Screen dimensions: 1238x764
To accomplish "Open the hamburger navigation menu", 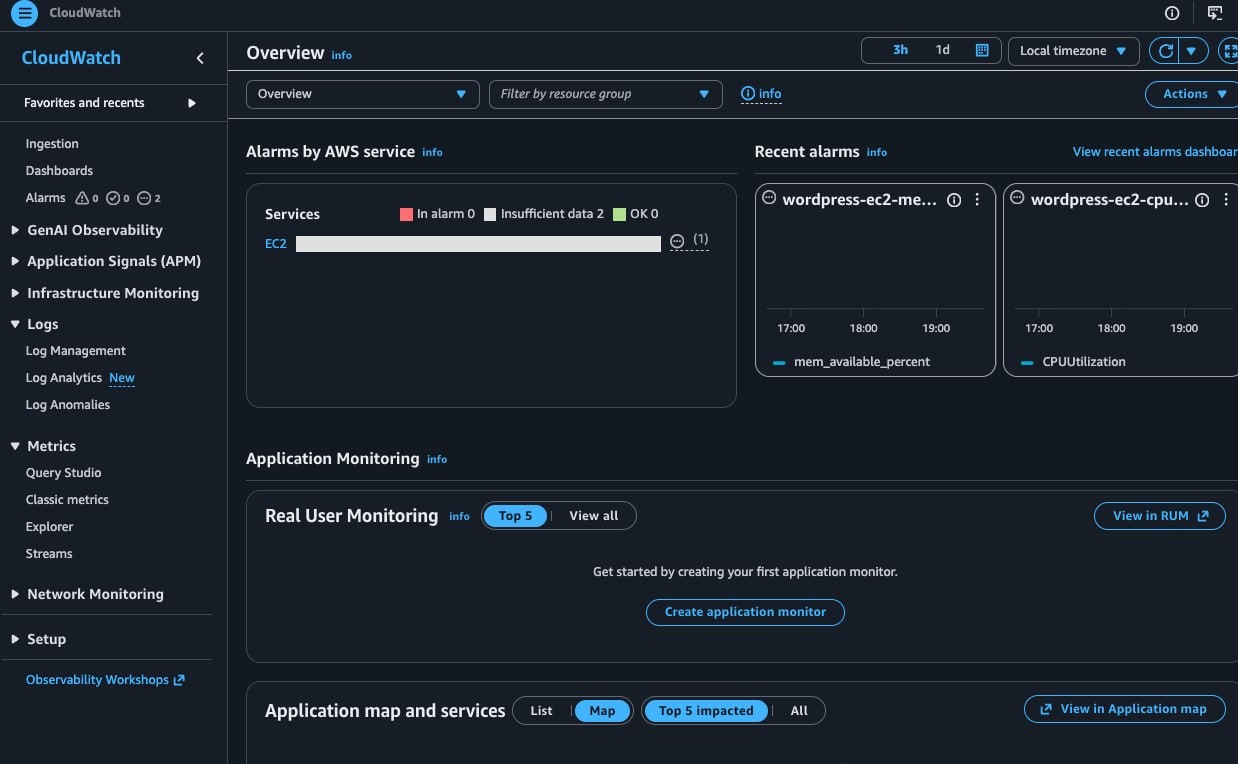I will [24, 13].
